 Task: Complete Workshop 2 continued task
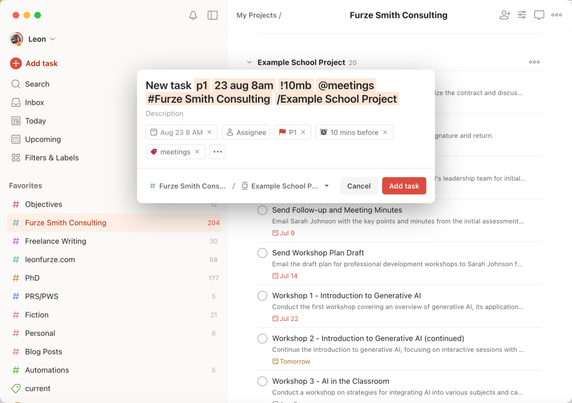pos(262,338)
